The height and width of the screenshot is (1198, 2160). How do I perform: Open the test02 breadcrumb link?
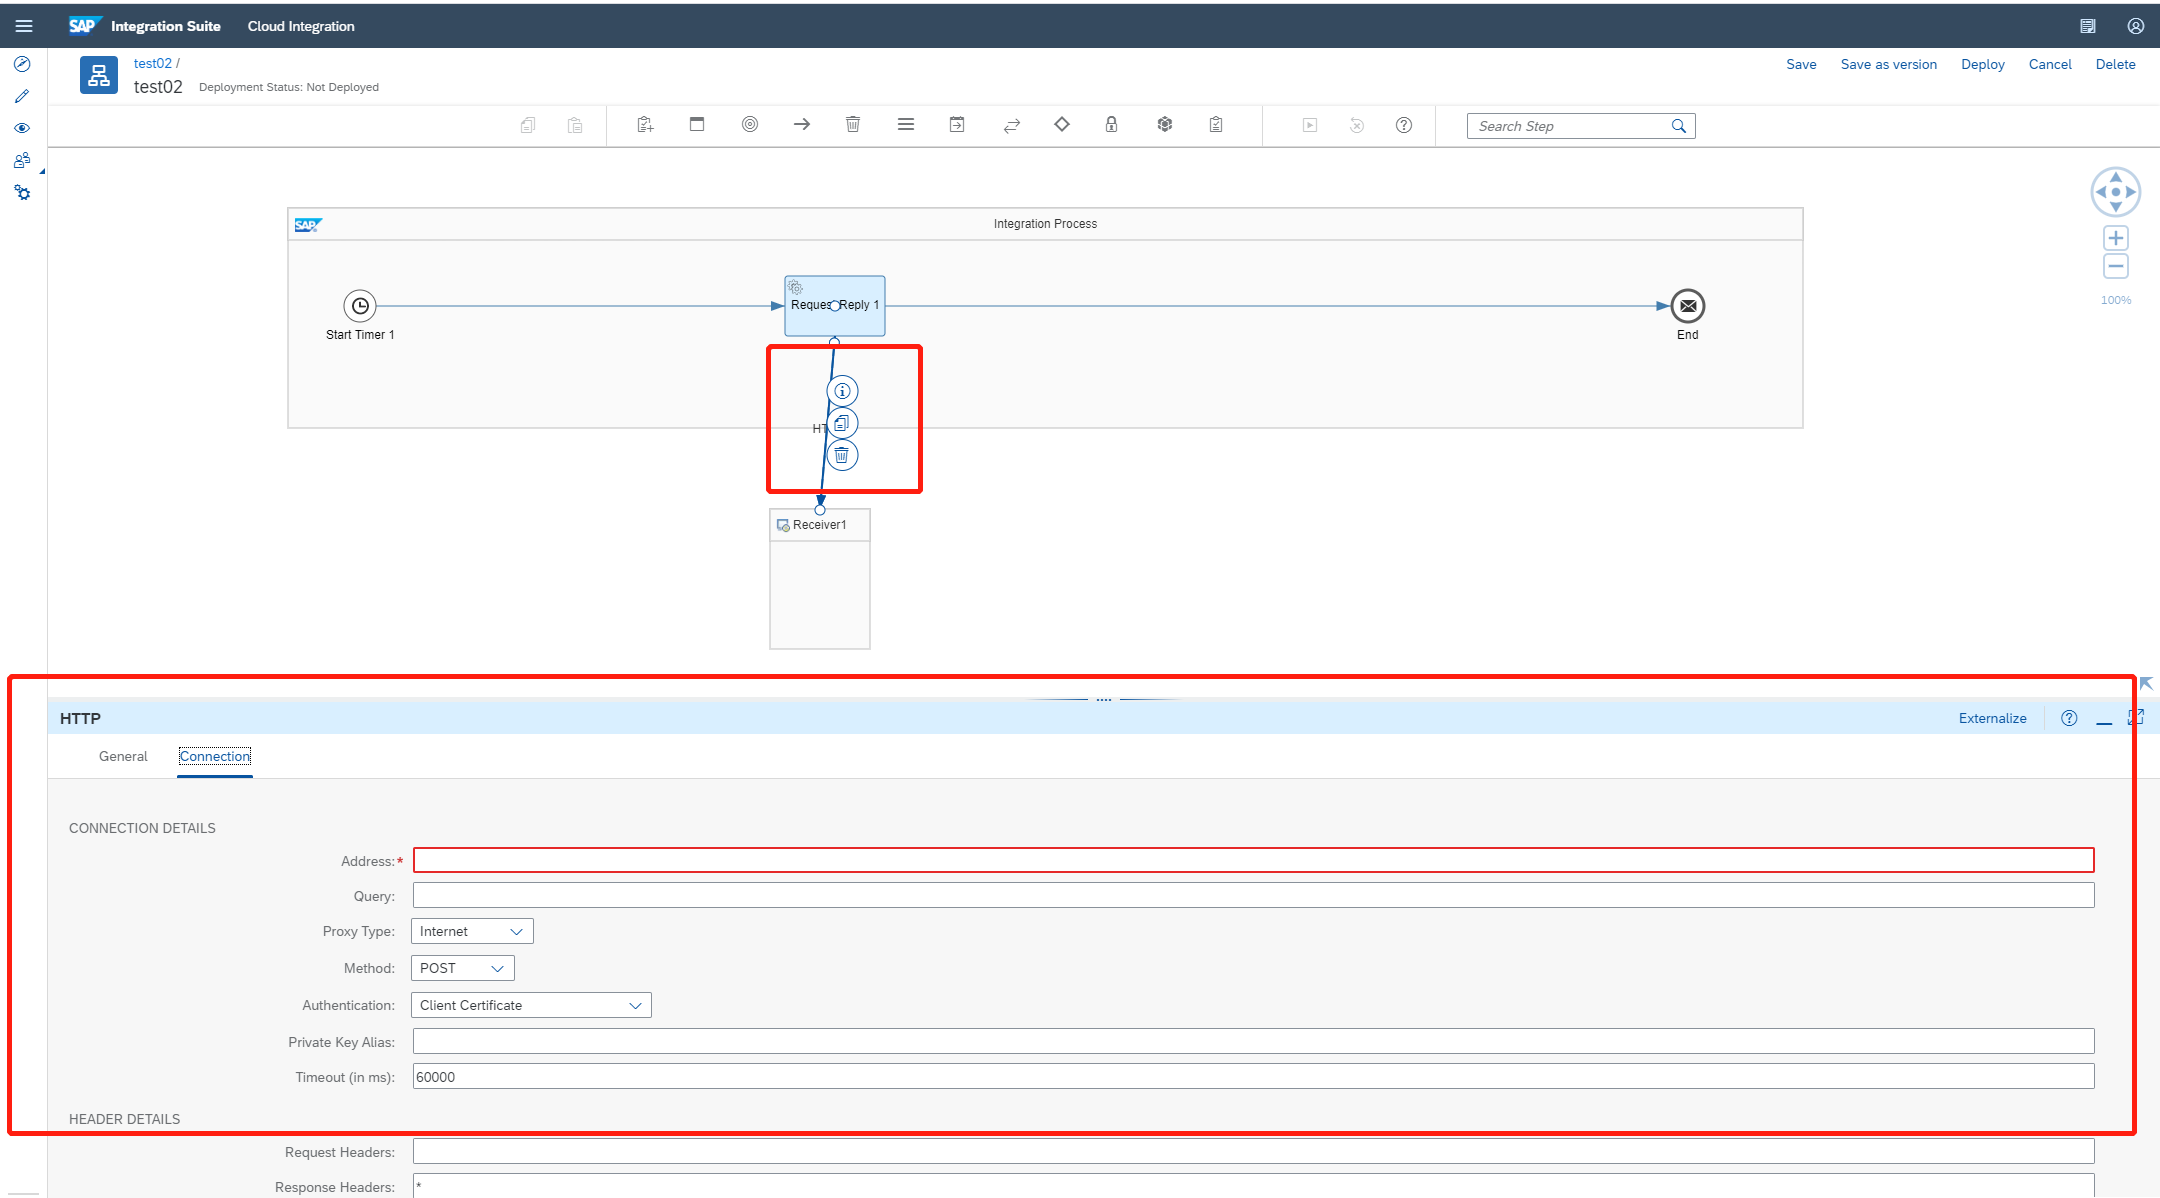(153, 63)
